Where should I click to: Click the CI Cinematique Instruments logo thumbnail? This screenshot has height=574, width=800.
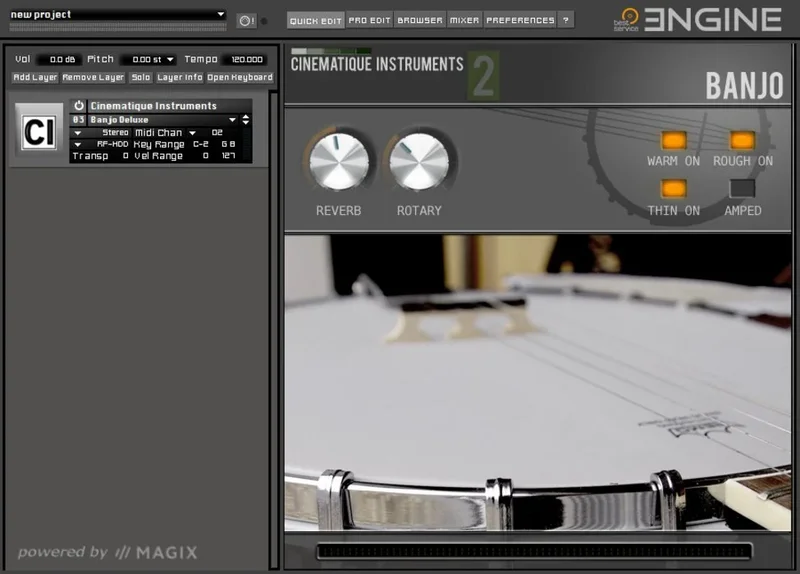coord(39,131)
